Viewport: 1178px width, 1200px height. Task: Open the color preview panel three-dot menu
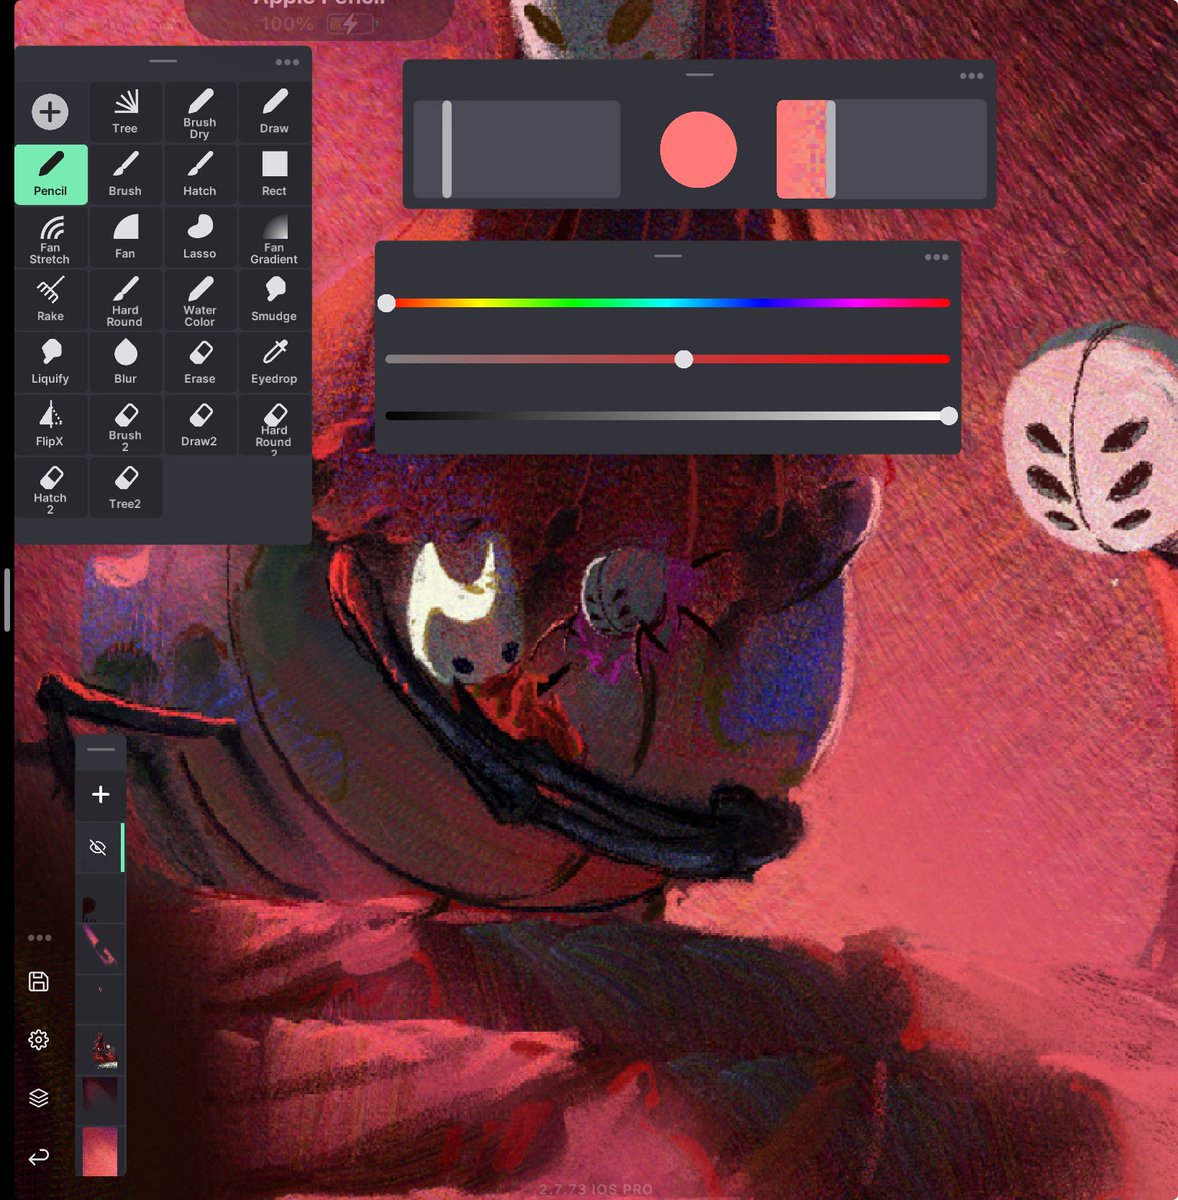971,76
